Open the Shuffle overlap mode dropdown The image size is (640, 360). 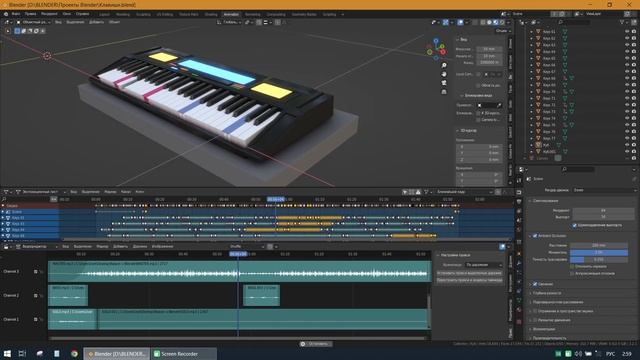point(247,247)
